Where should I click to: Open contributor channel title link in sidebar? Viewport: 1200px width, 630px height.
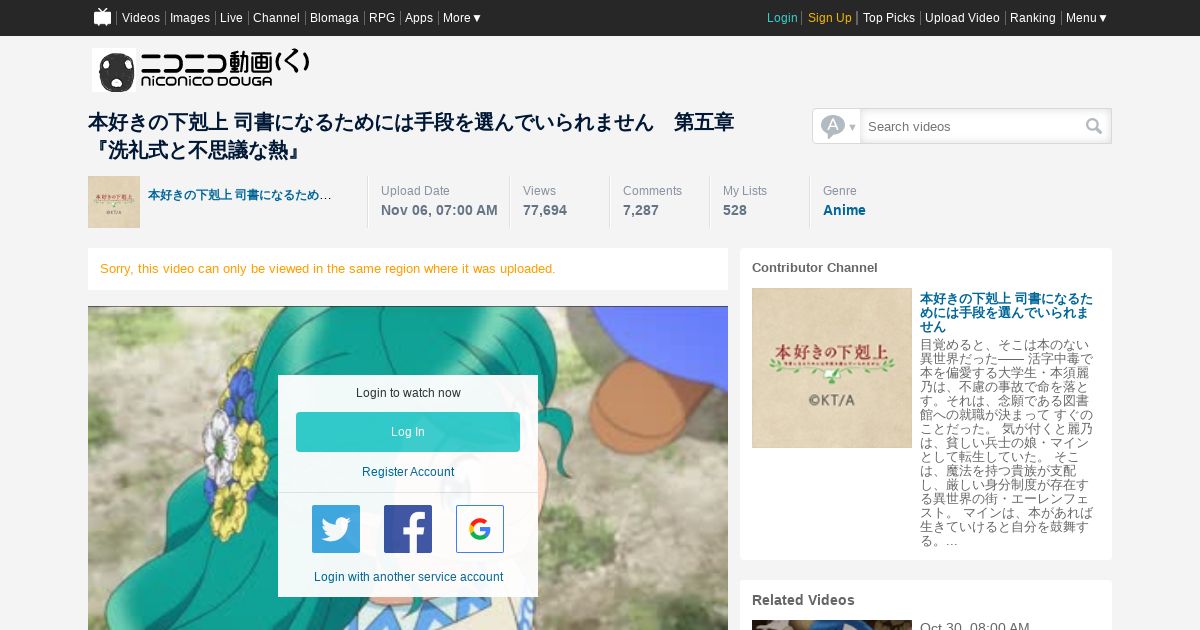point(1006,312)
